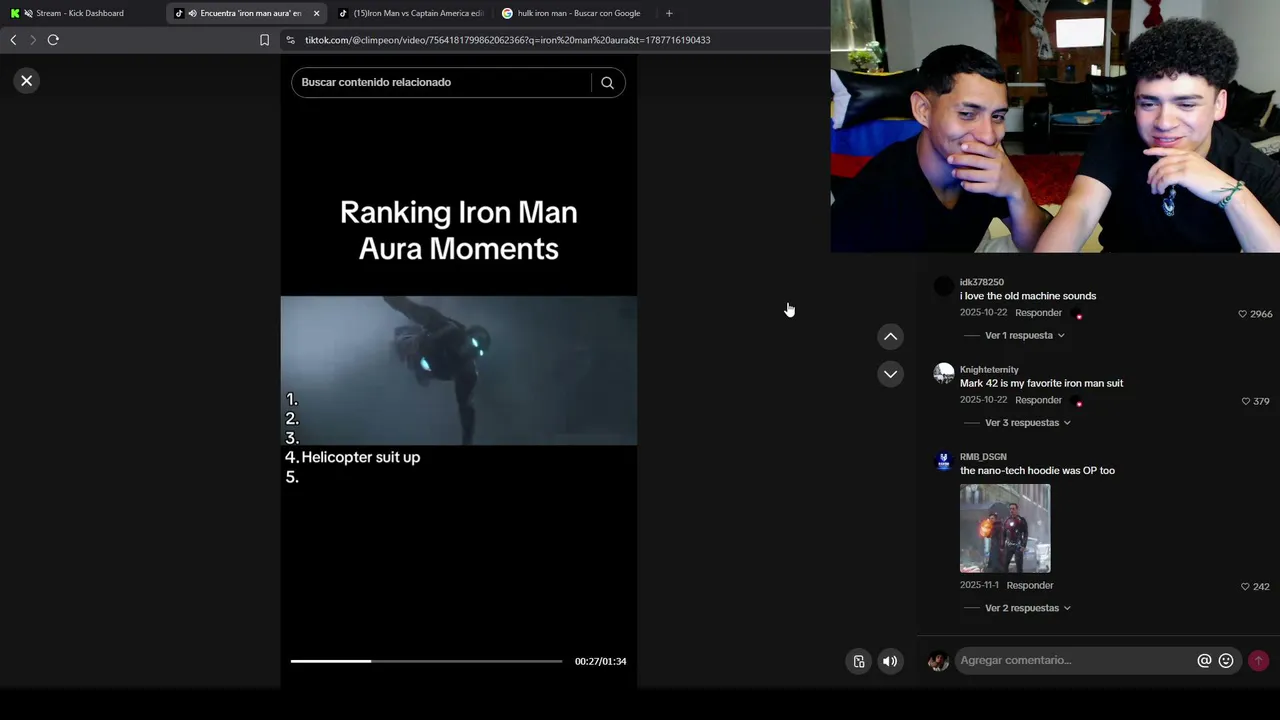This screenshot has width=1280, height=720.
Task: Click the muted-audio icon on Kick tab
Action: tap(27, 13)
